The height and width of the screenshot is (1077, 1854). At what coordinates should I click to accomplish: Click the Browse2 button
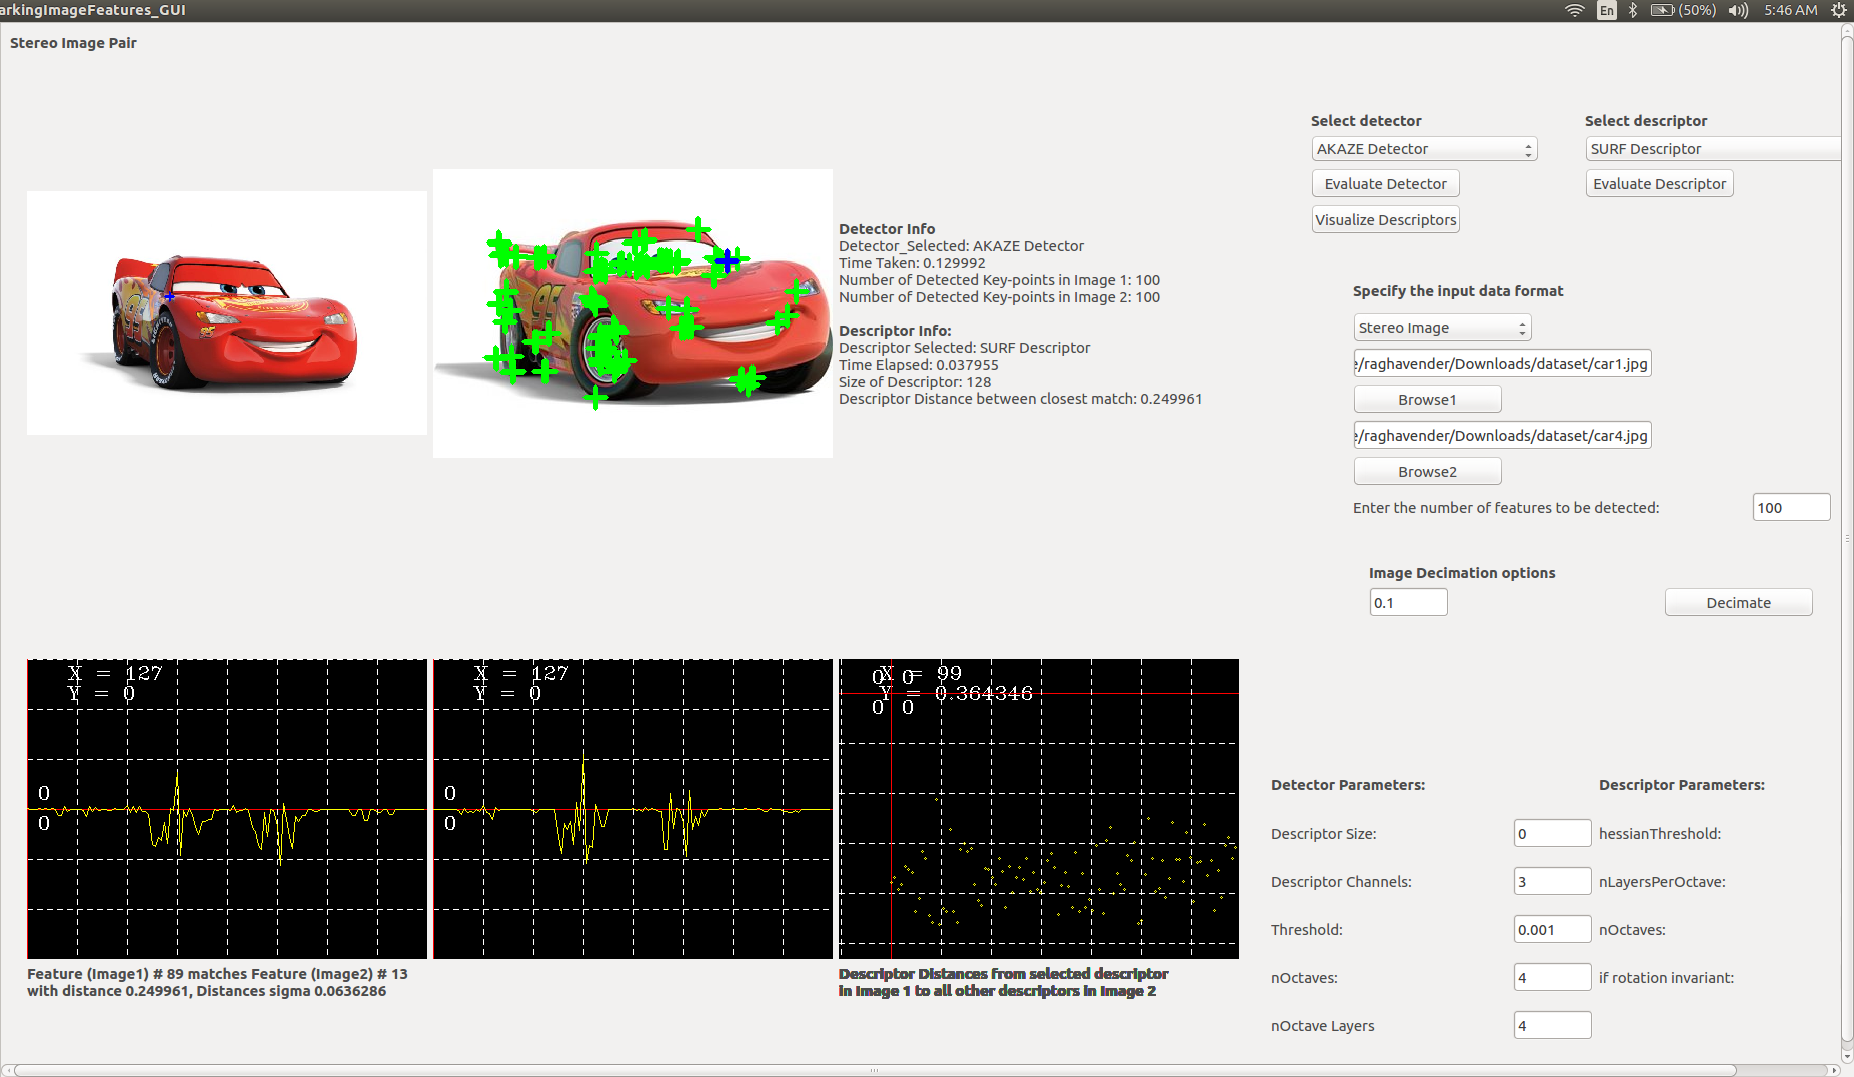pos(1427,472)
